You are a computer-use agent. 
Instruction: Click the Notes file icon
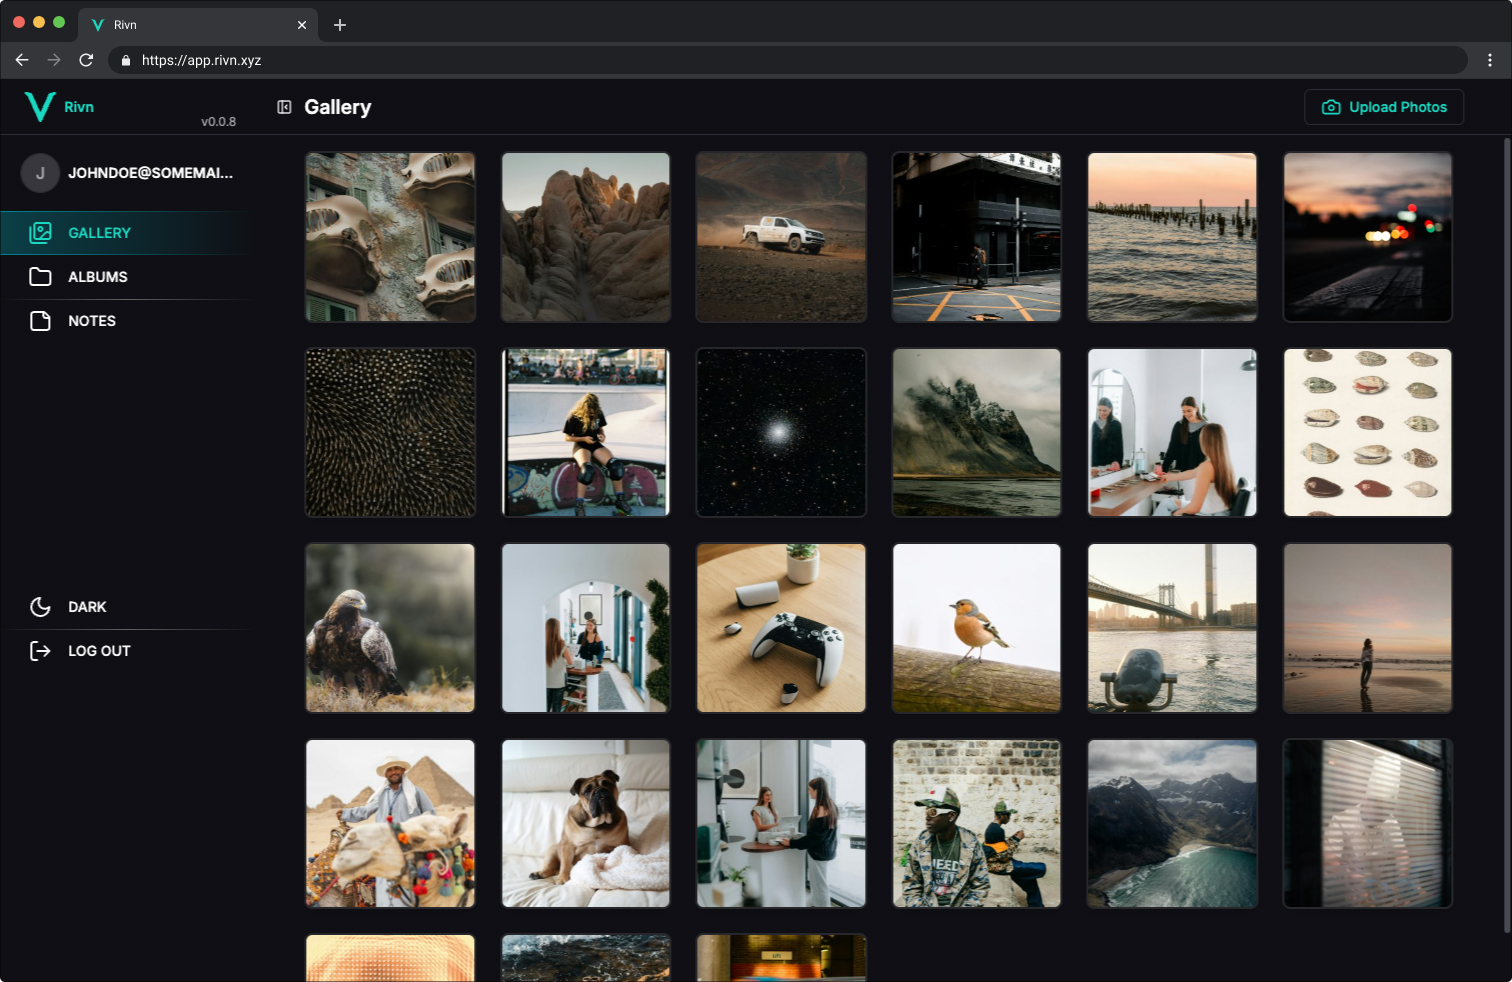(x=40, y=321)
